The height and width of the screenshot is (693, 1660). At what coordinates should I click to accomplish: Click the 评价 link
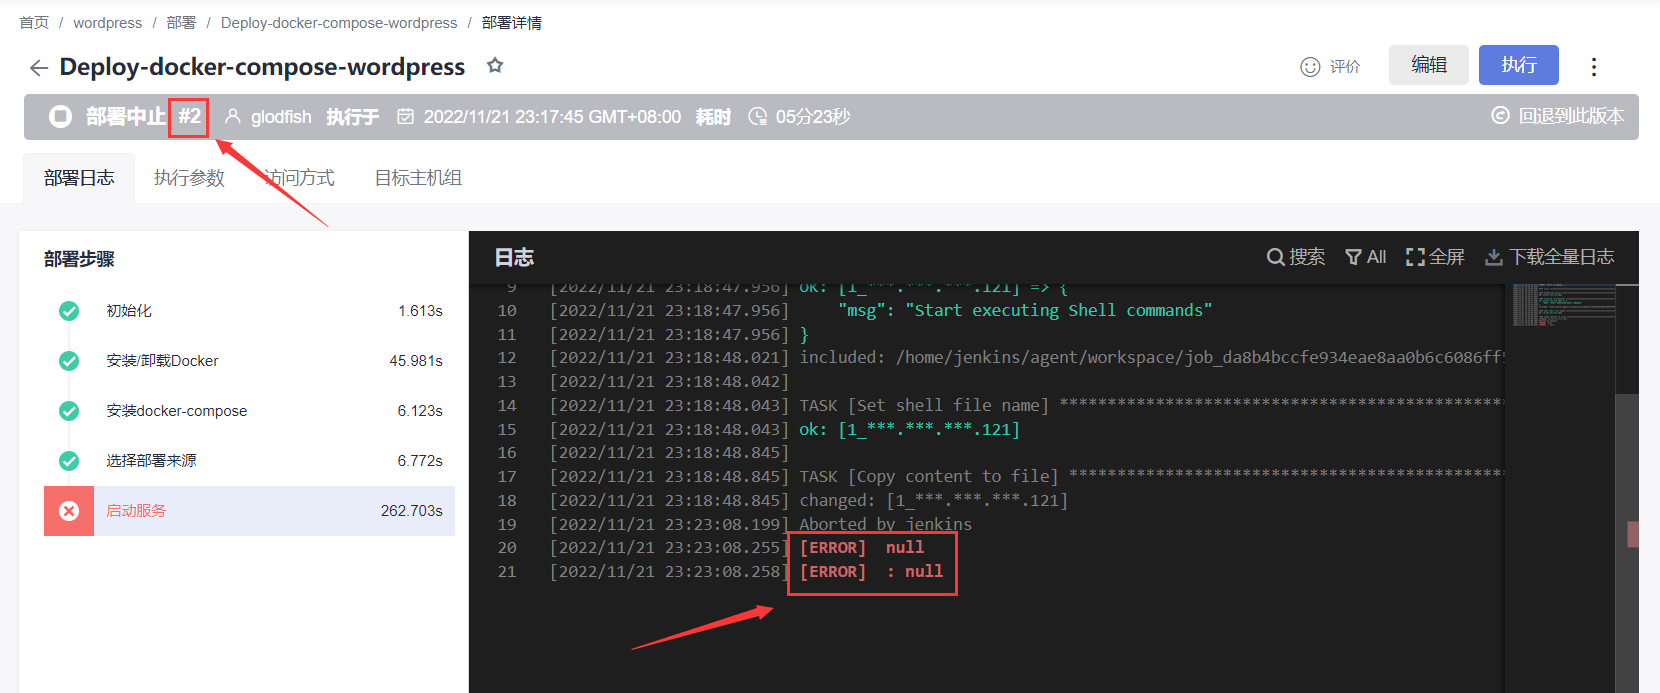tap(1344, 67)
